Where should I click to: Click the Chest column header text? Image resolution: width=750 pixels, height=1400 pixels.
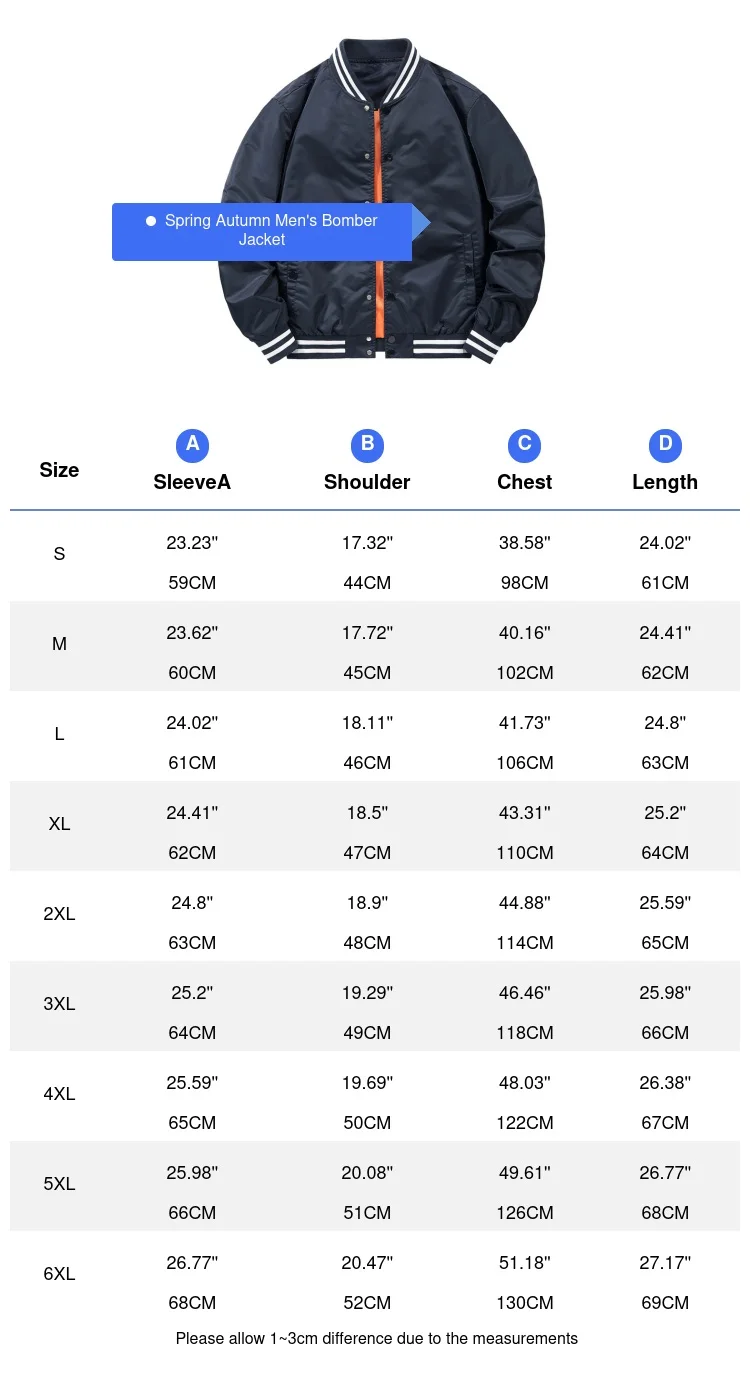524,482
